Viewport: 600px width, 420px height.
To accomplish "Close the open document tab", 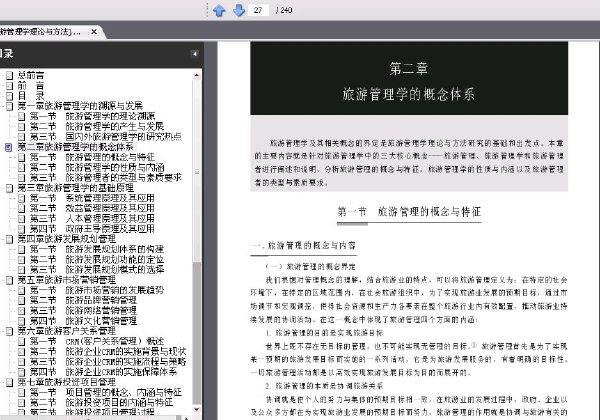I will pos(94,32).
